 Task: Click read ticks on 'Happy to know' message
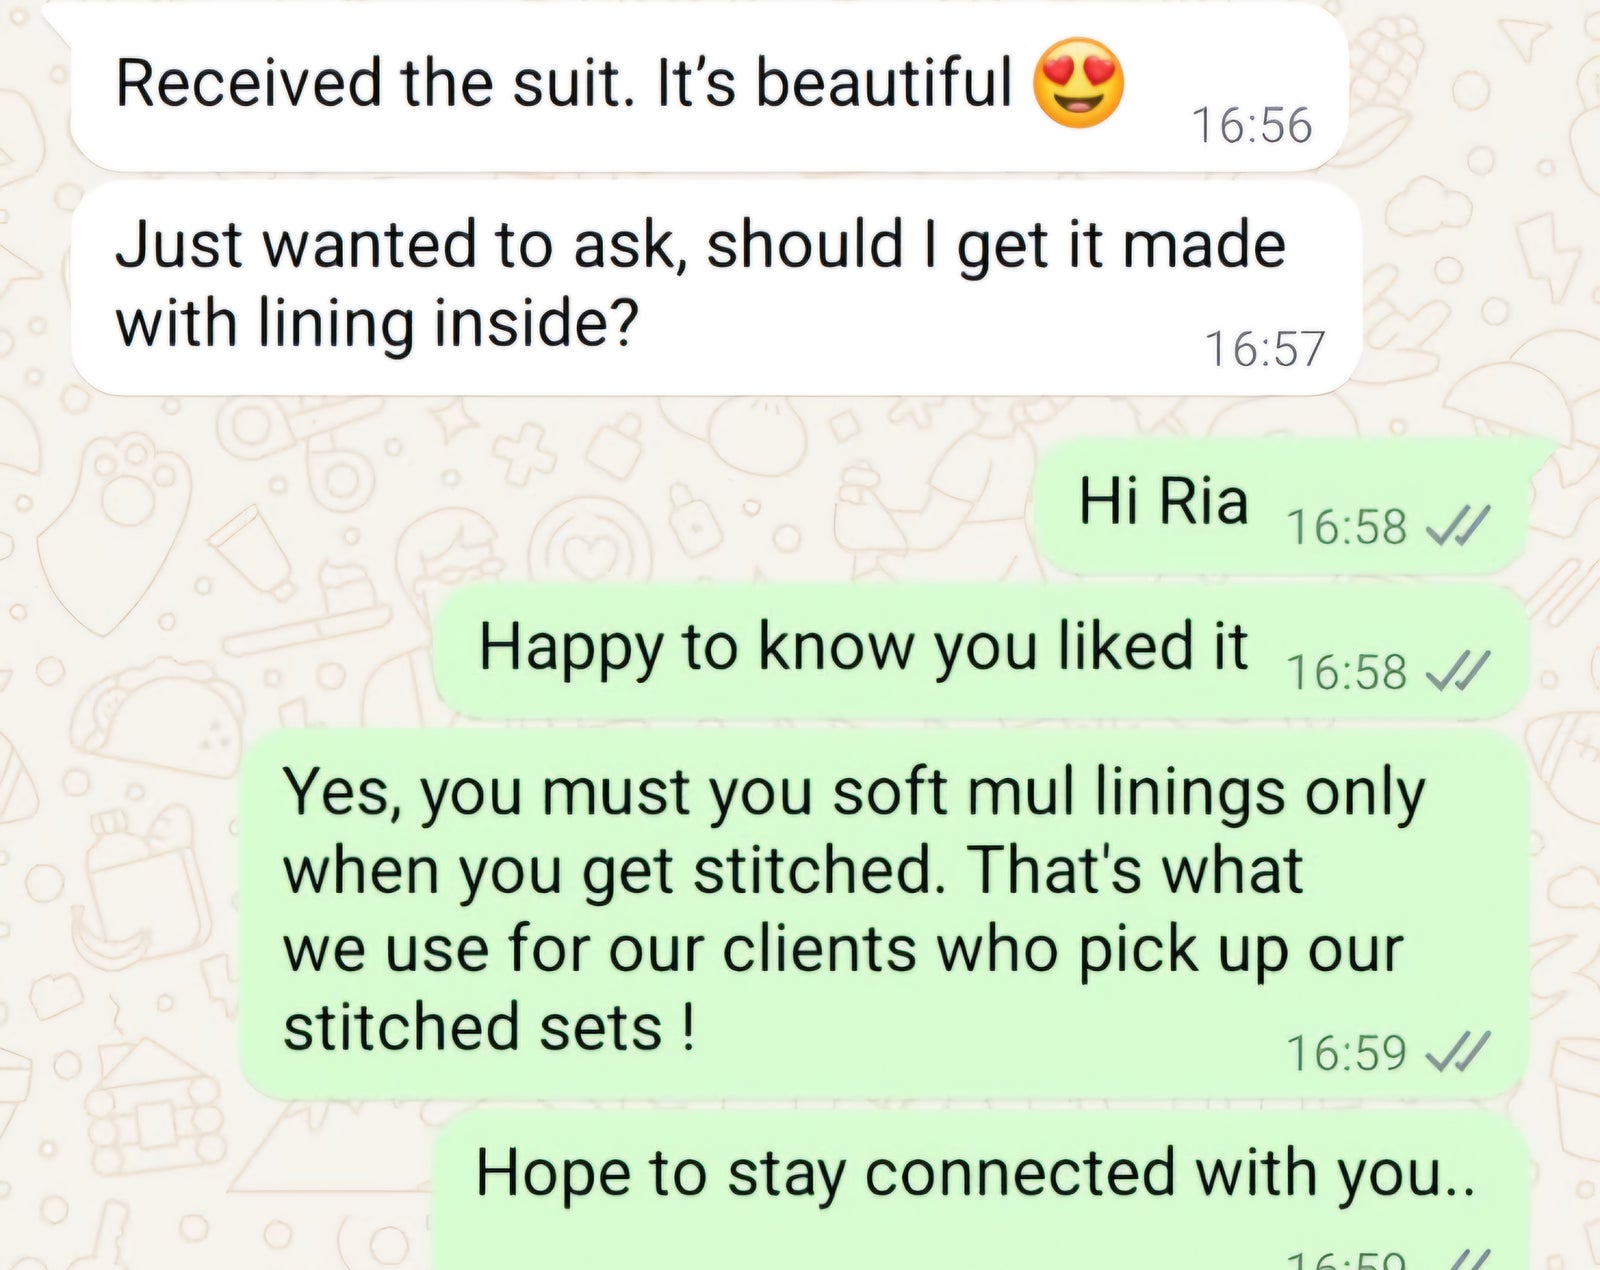click(x=1459, y=670)
